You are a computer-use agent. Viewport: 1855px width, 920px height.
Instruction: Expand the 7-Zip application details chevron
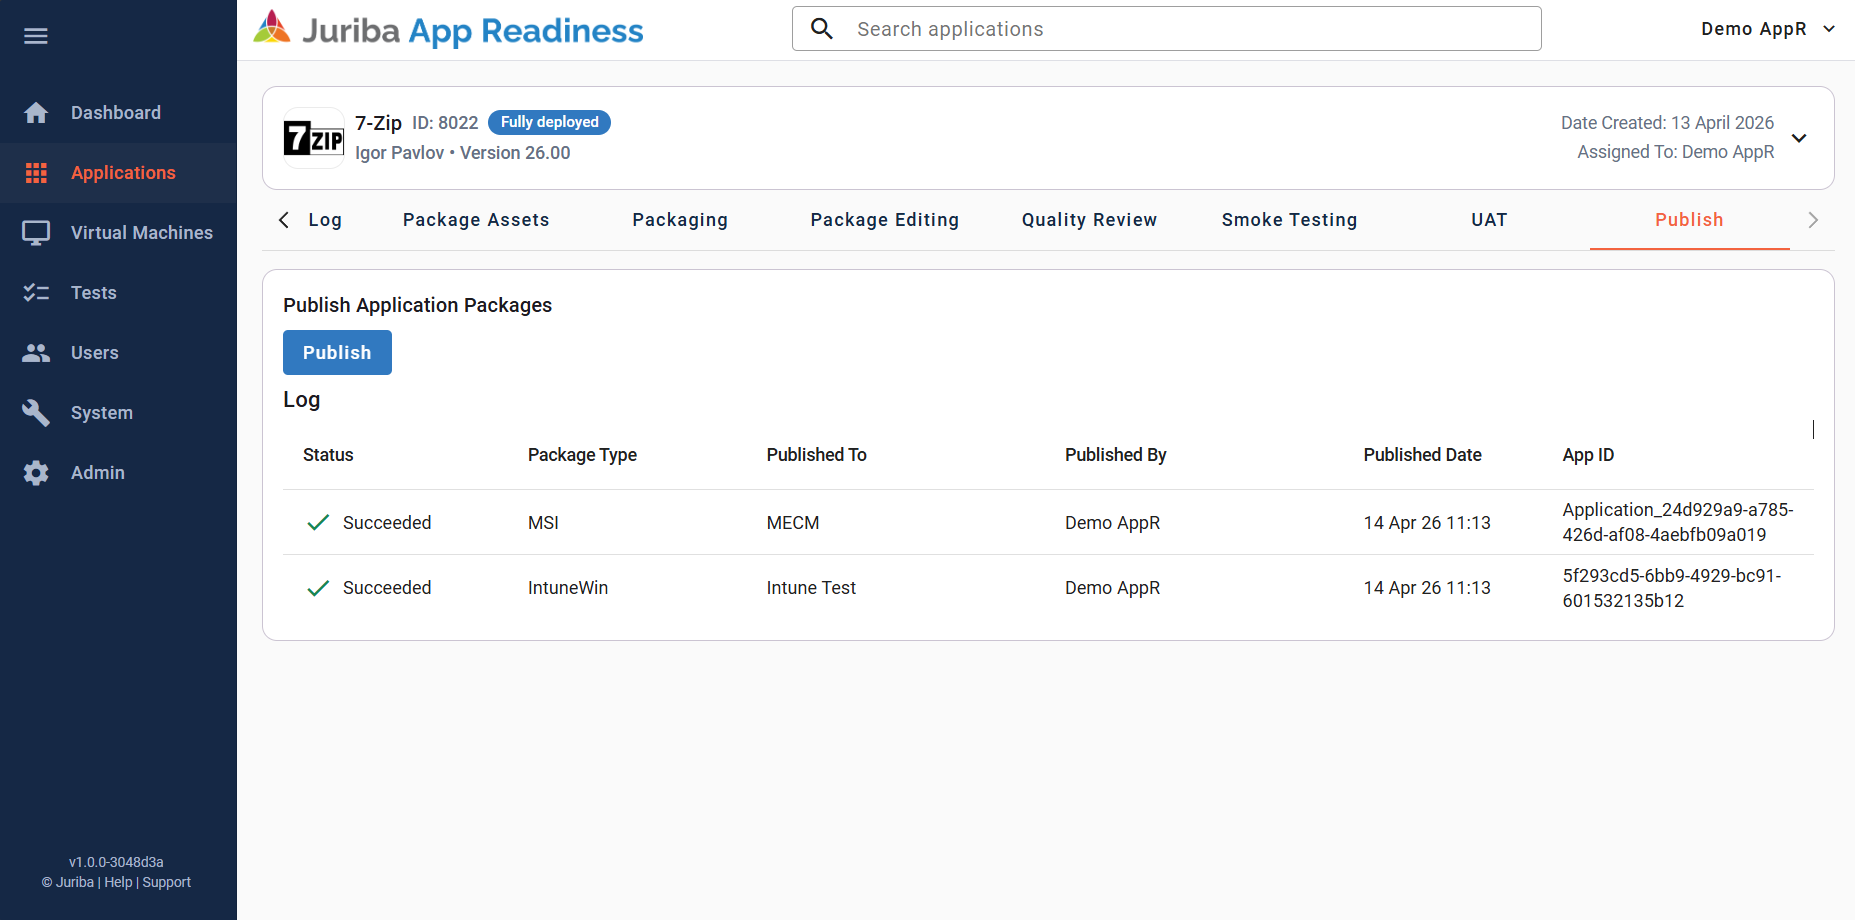pos(1799,138)
